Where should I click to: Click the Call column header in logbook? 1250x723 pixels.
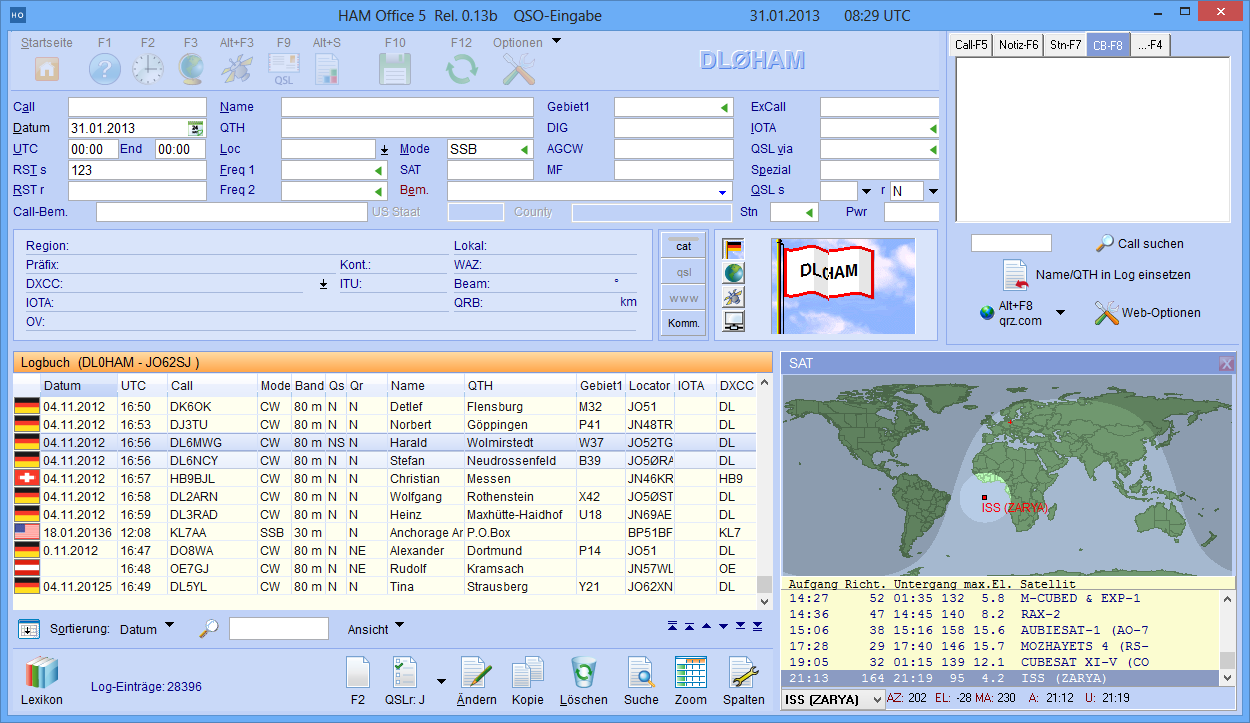coord(212,386)
